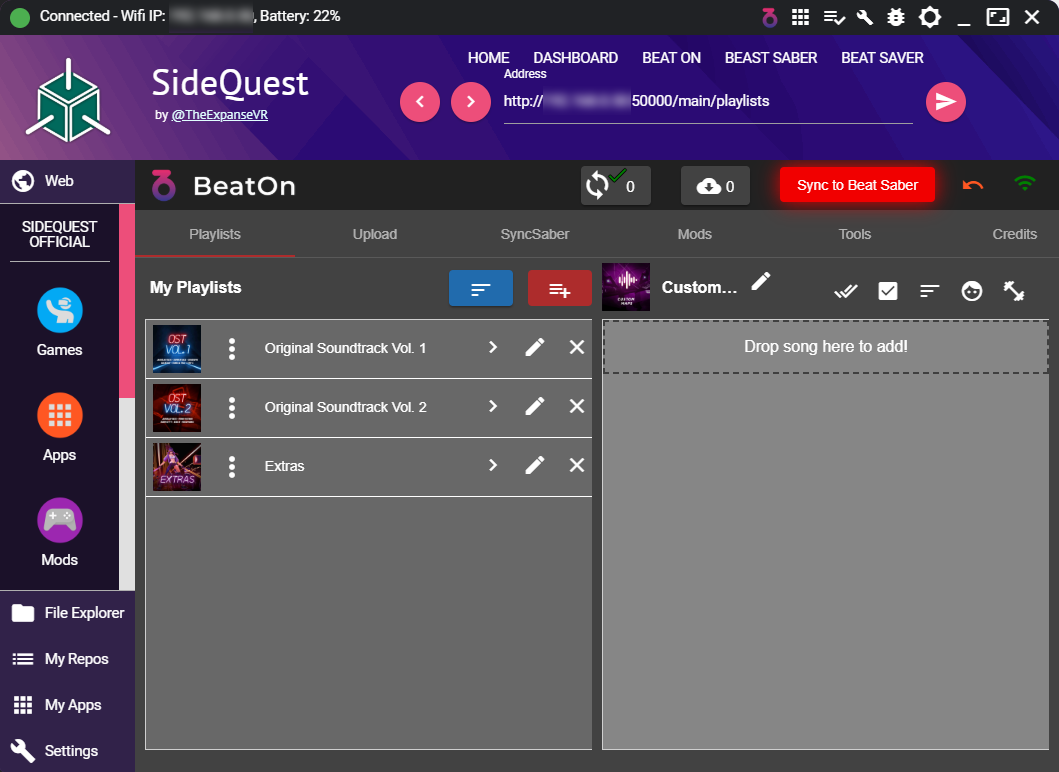Click the address URL input field
Image resolution: width=1059 pixels, height=772 pixels.
[x=708, y=101]
